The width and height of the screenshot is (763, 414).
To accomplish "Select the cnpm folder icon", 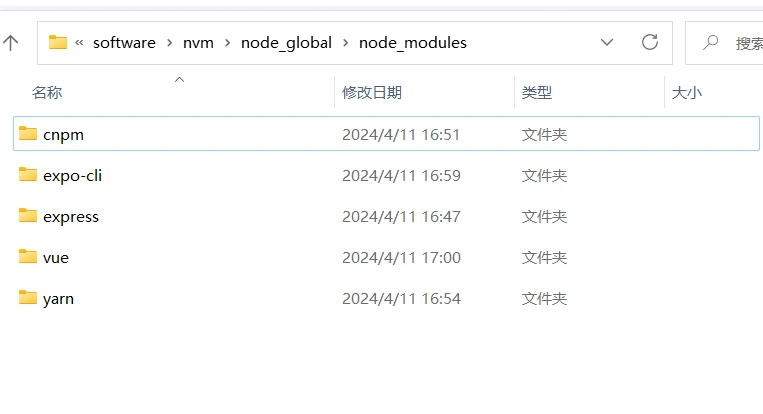I will (28, 133).
